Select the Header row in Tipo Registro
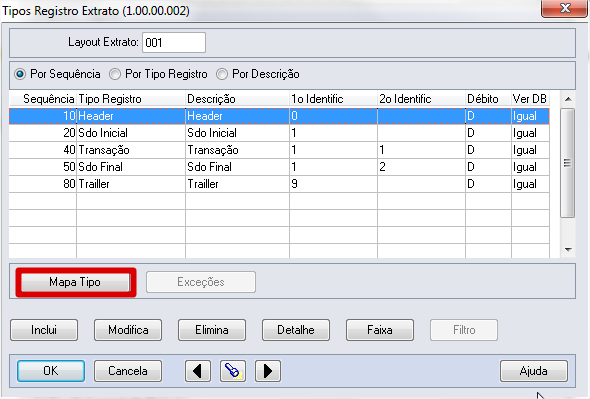Image resolution: width=590 pixels, height=399 pixels. pos(131,116)
